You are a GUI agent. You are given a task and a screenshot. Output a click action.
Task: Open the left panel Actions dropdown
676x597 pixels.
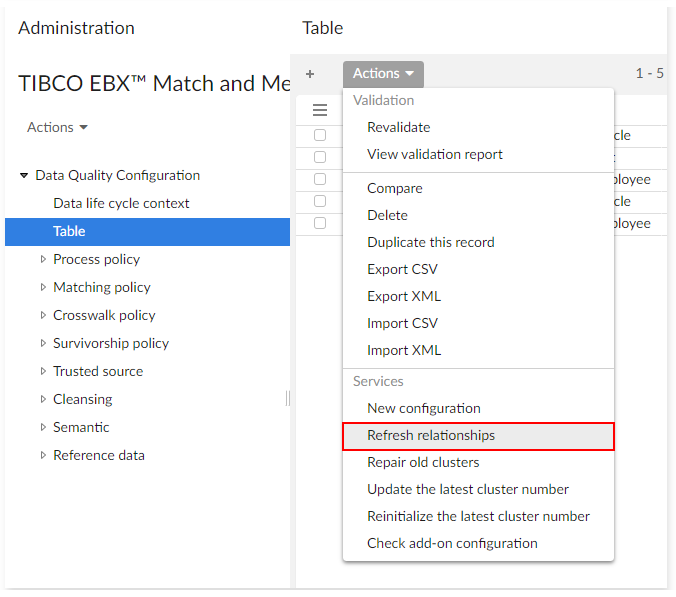pos(57,127)
